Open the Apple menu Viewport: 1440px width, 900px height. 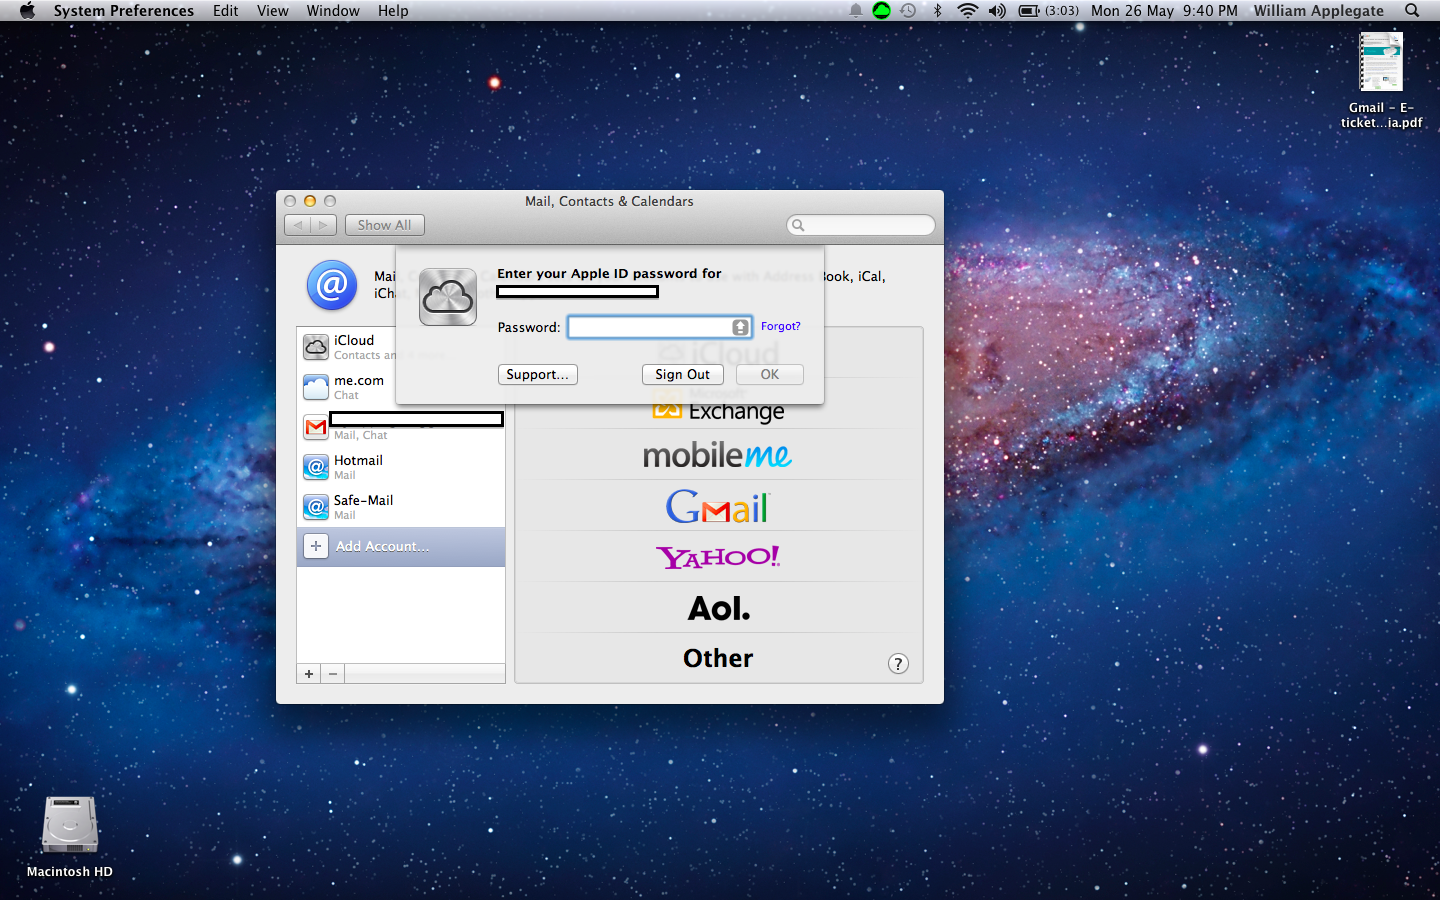pyautogui.click(x=27, y=11)
